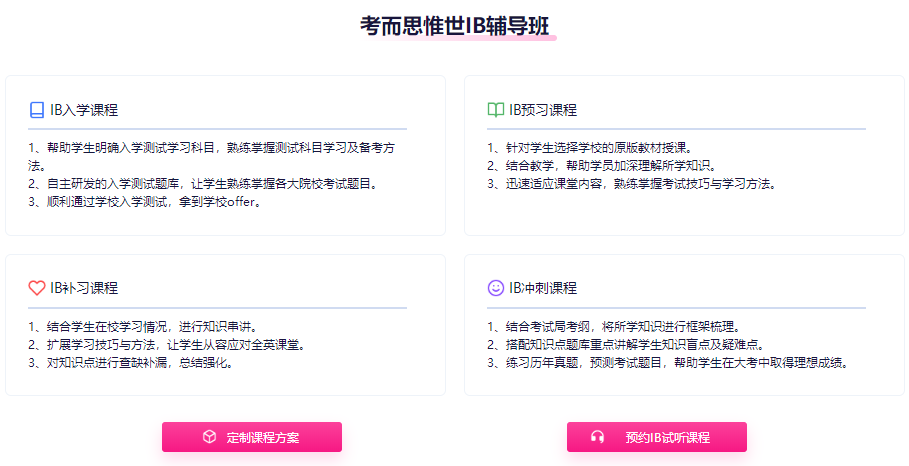909x466 pixels.
Task: Click the IB入学课程 heading
Action: pos(84,110)
